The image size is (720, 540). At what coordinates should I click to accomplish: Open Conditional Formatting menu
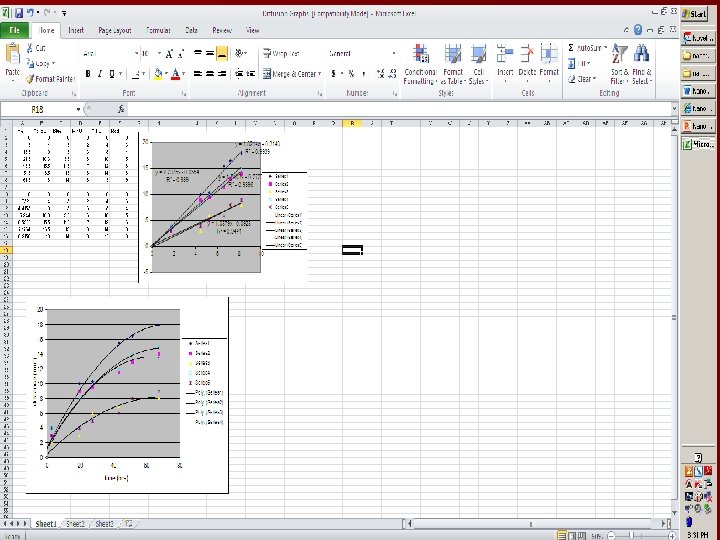[420, 64]
